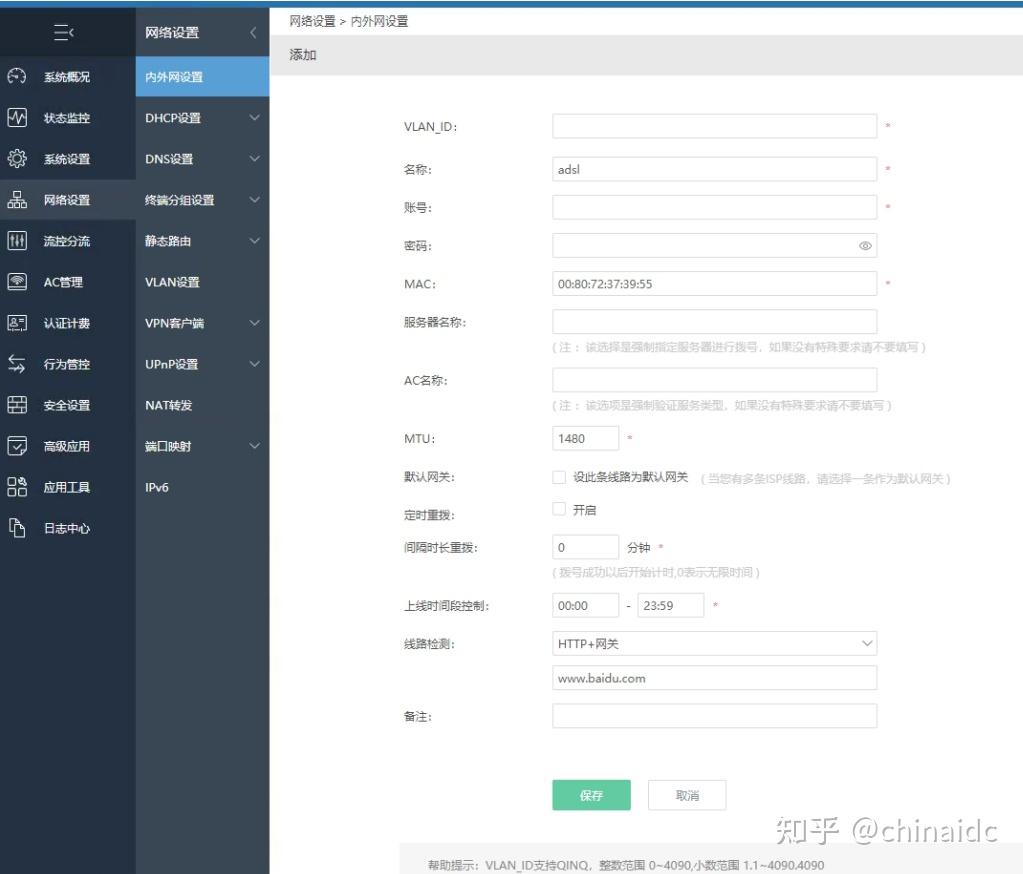Check 设此条线路为默认网关

click(x=560, y=477)
